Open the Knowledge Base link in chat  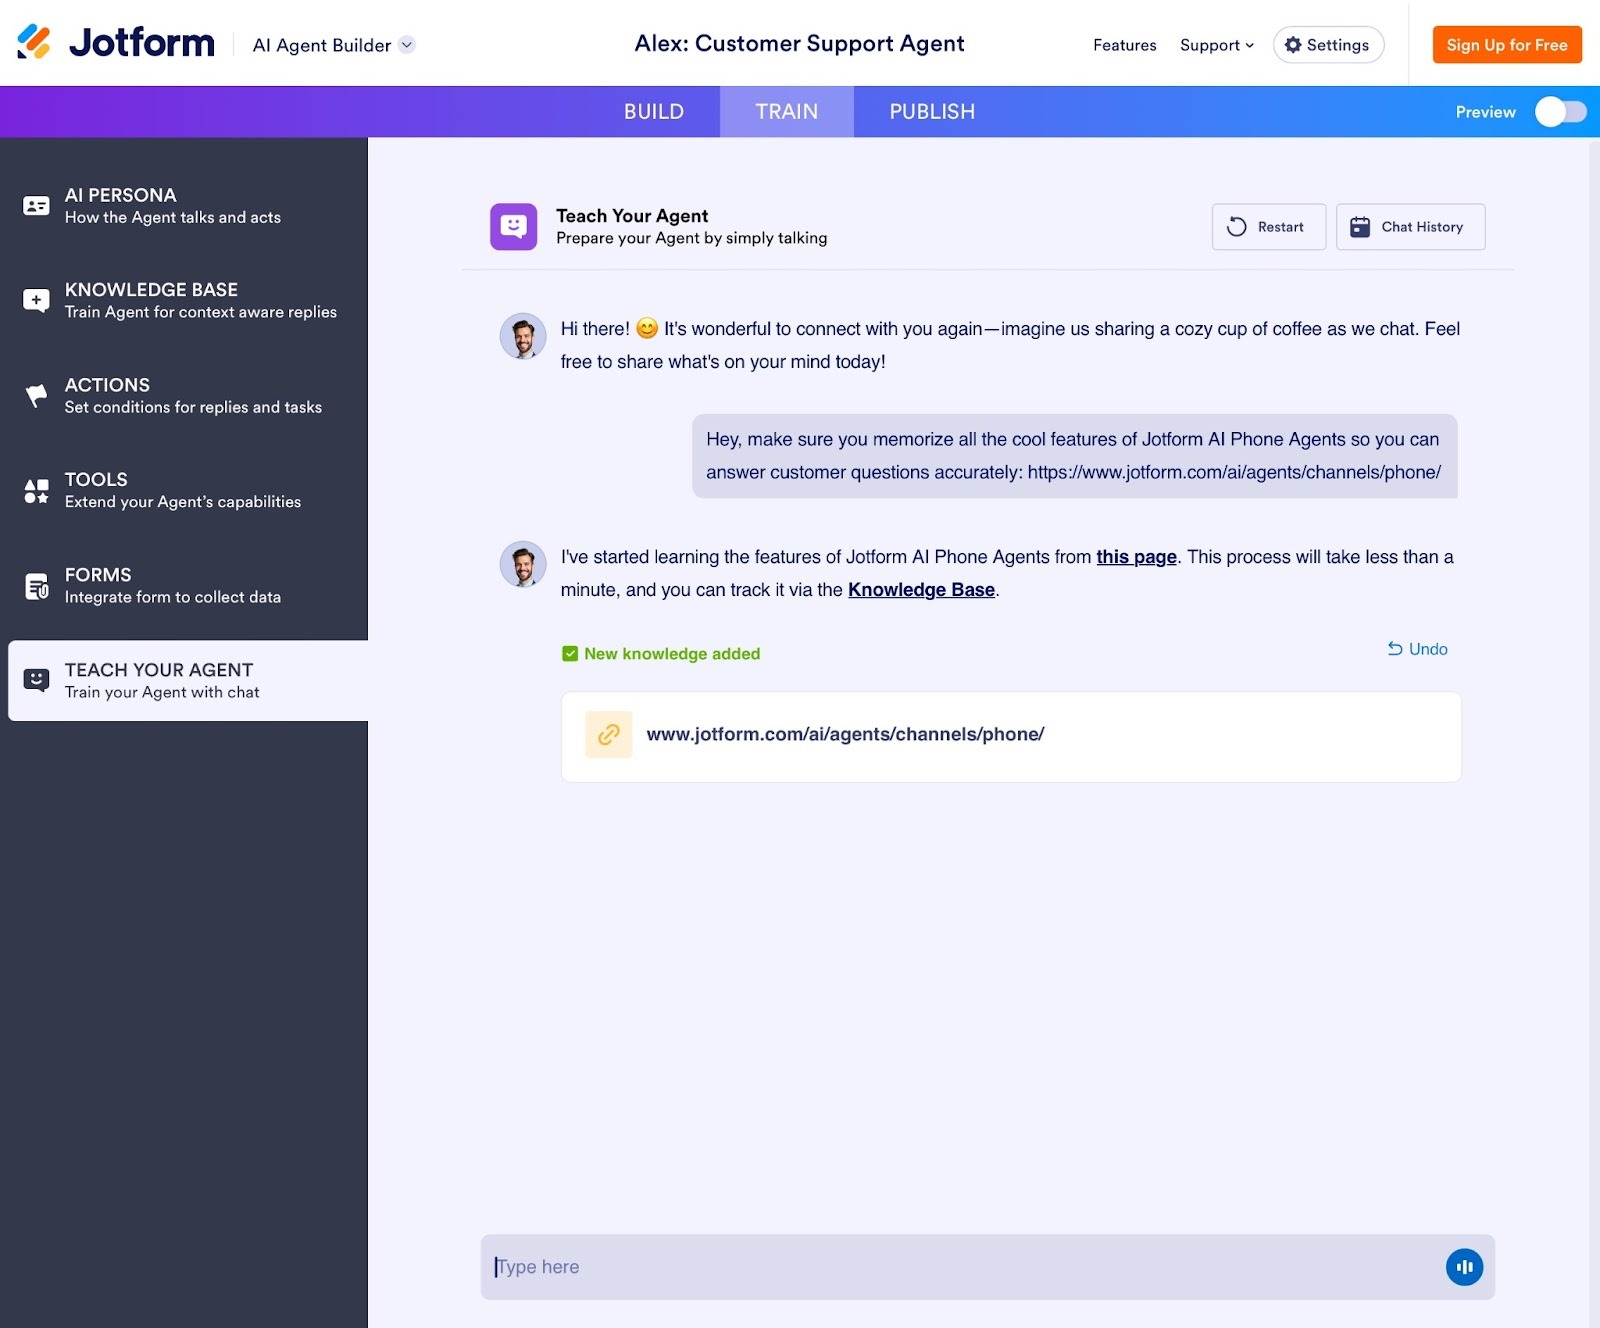921,589
